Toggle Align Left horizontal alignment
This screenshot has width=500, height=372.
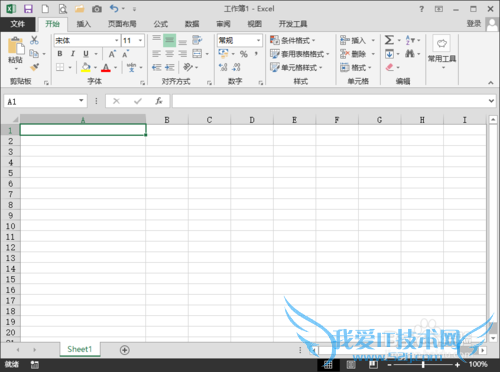click(x=157, y=54)
